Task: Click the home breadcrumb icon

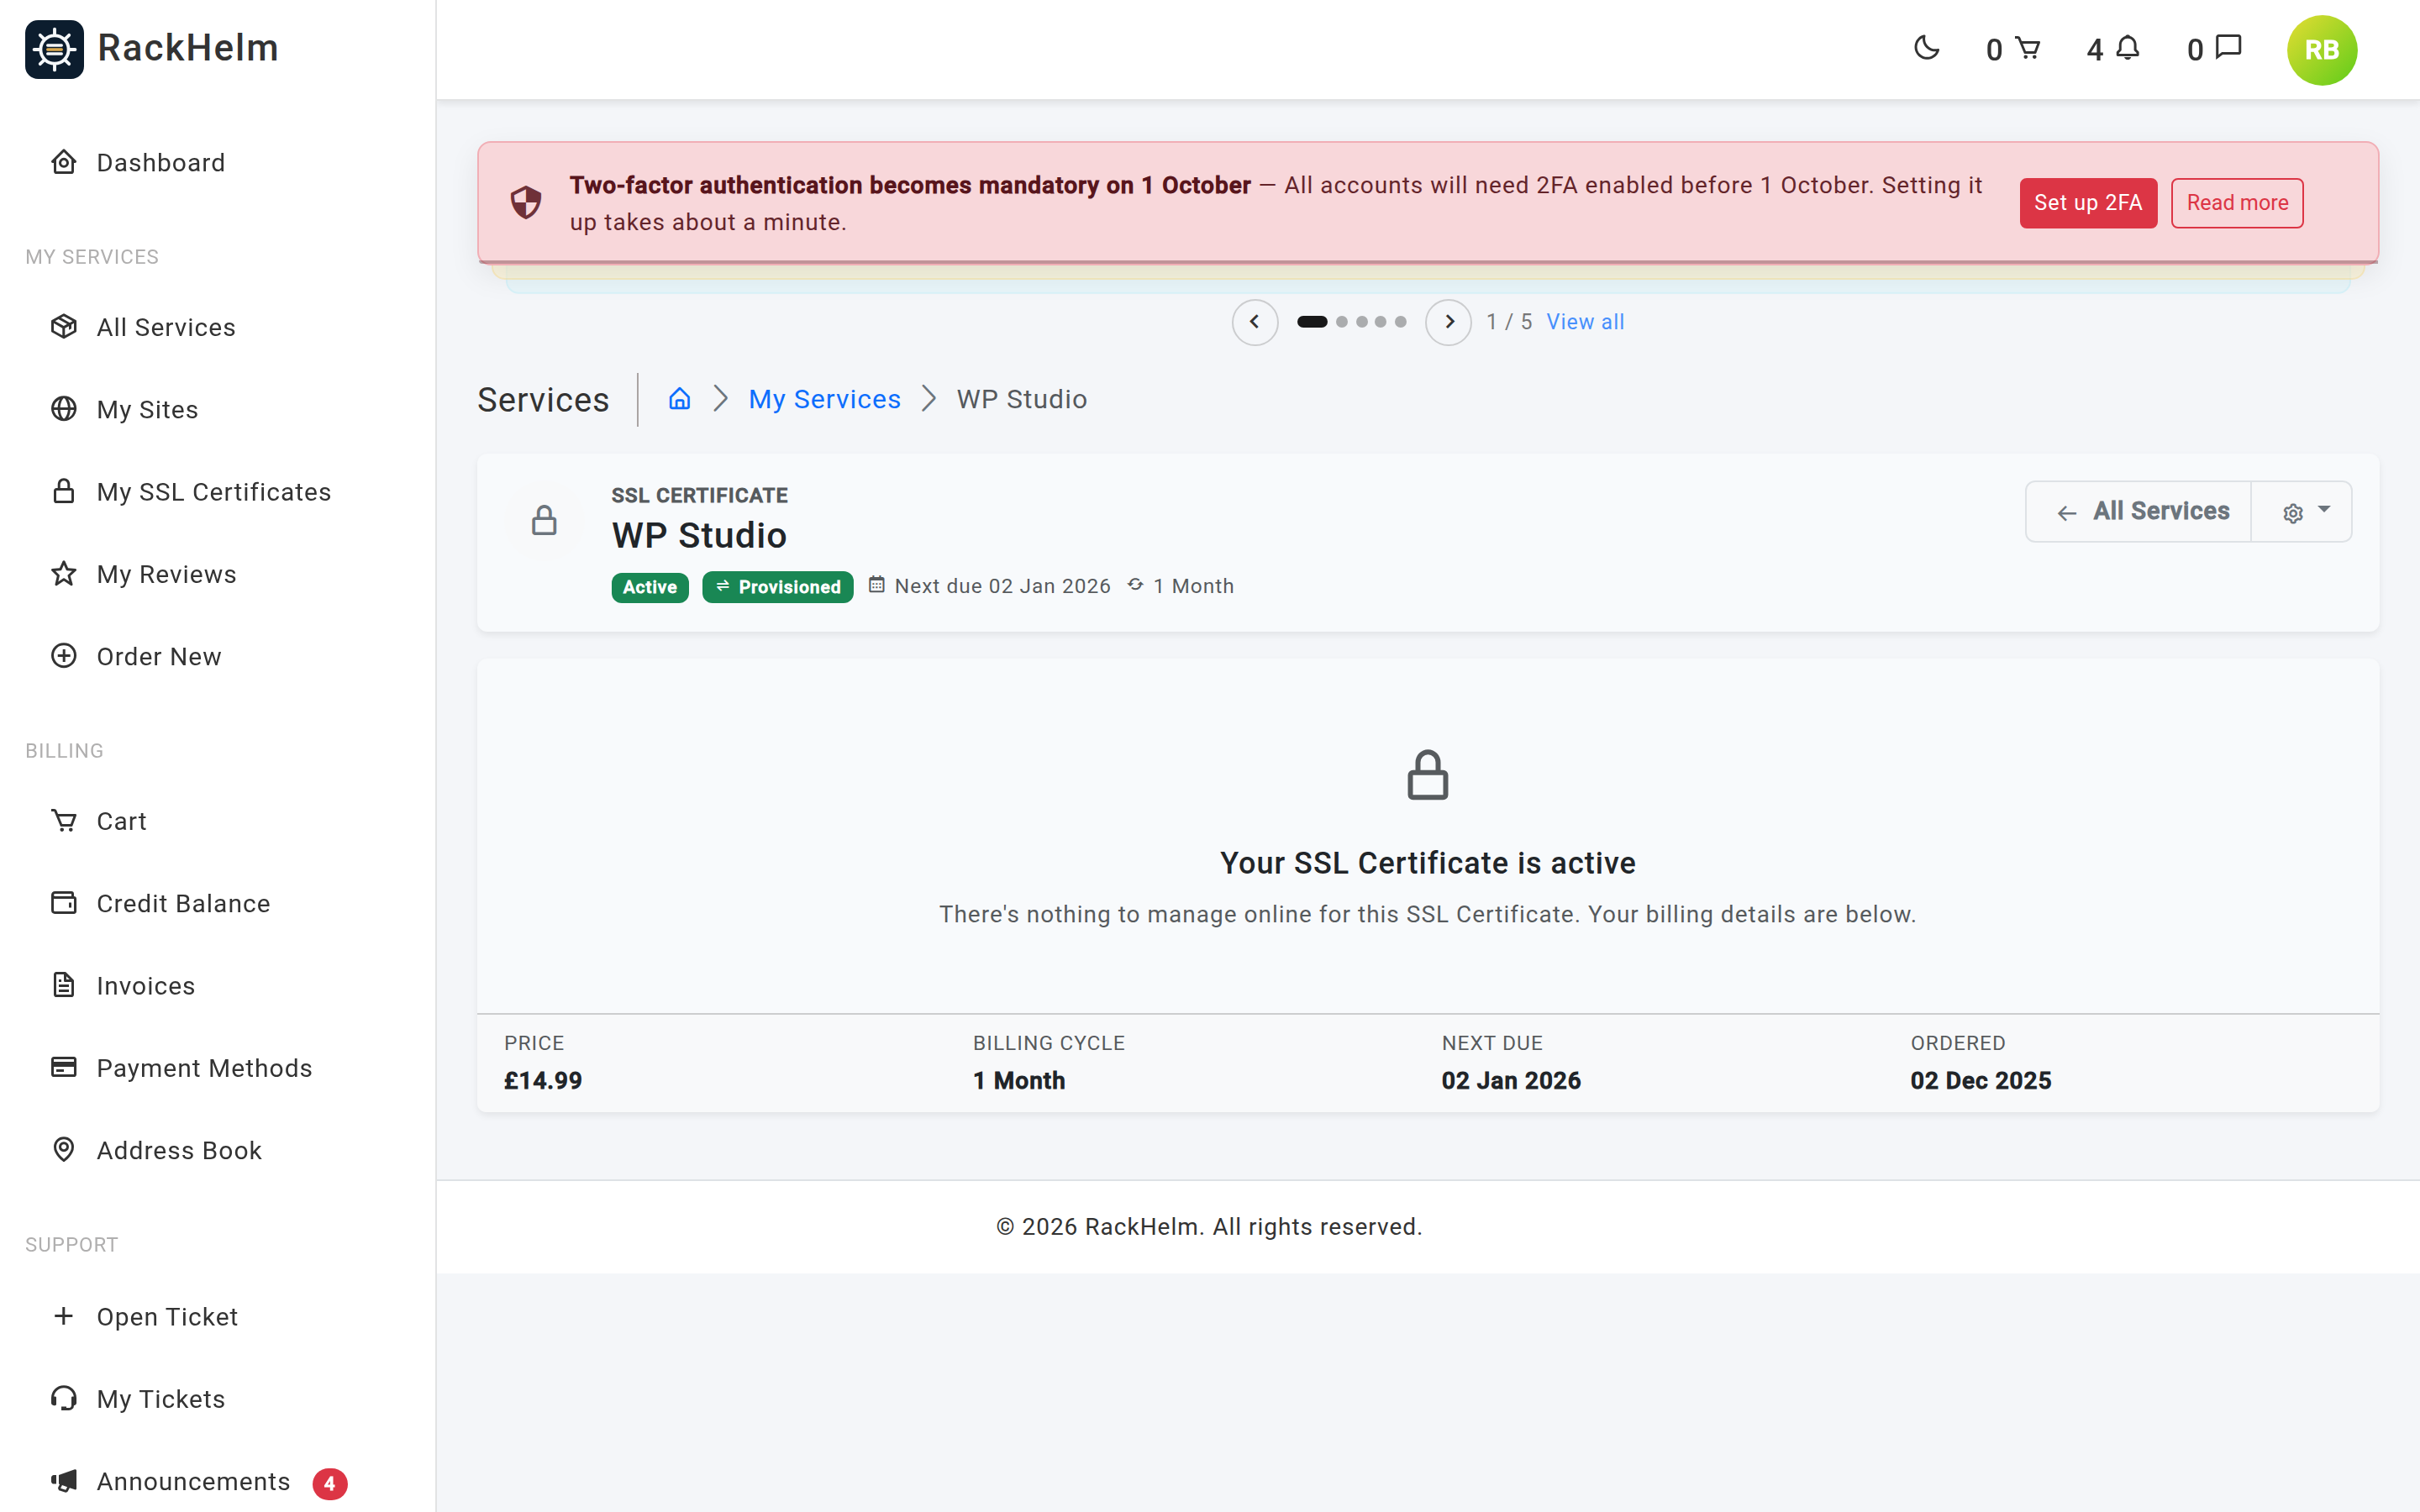Action: (680, 399)
